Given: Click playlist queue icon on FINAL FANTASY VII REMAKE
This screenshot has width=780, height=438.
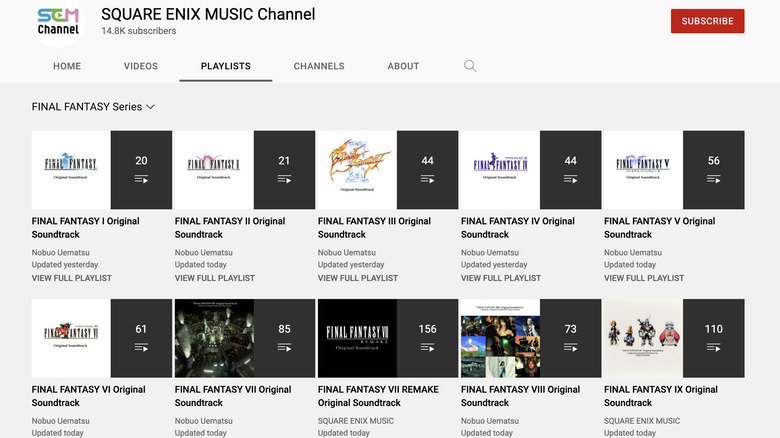Looking at the screenshot, I should (427, 347).
